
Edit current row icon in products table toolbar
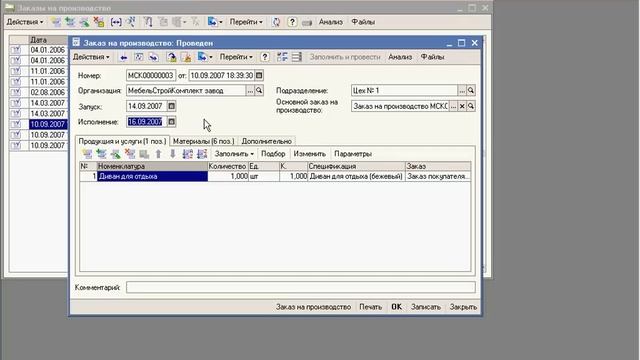pos(116,154)
